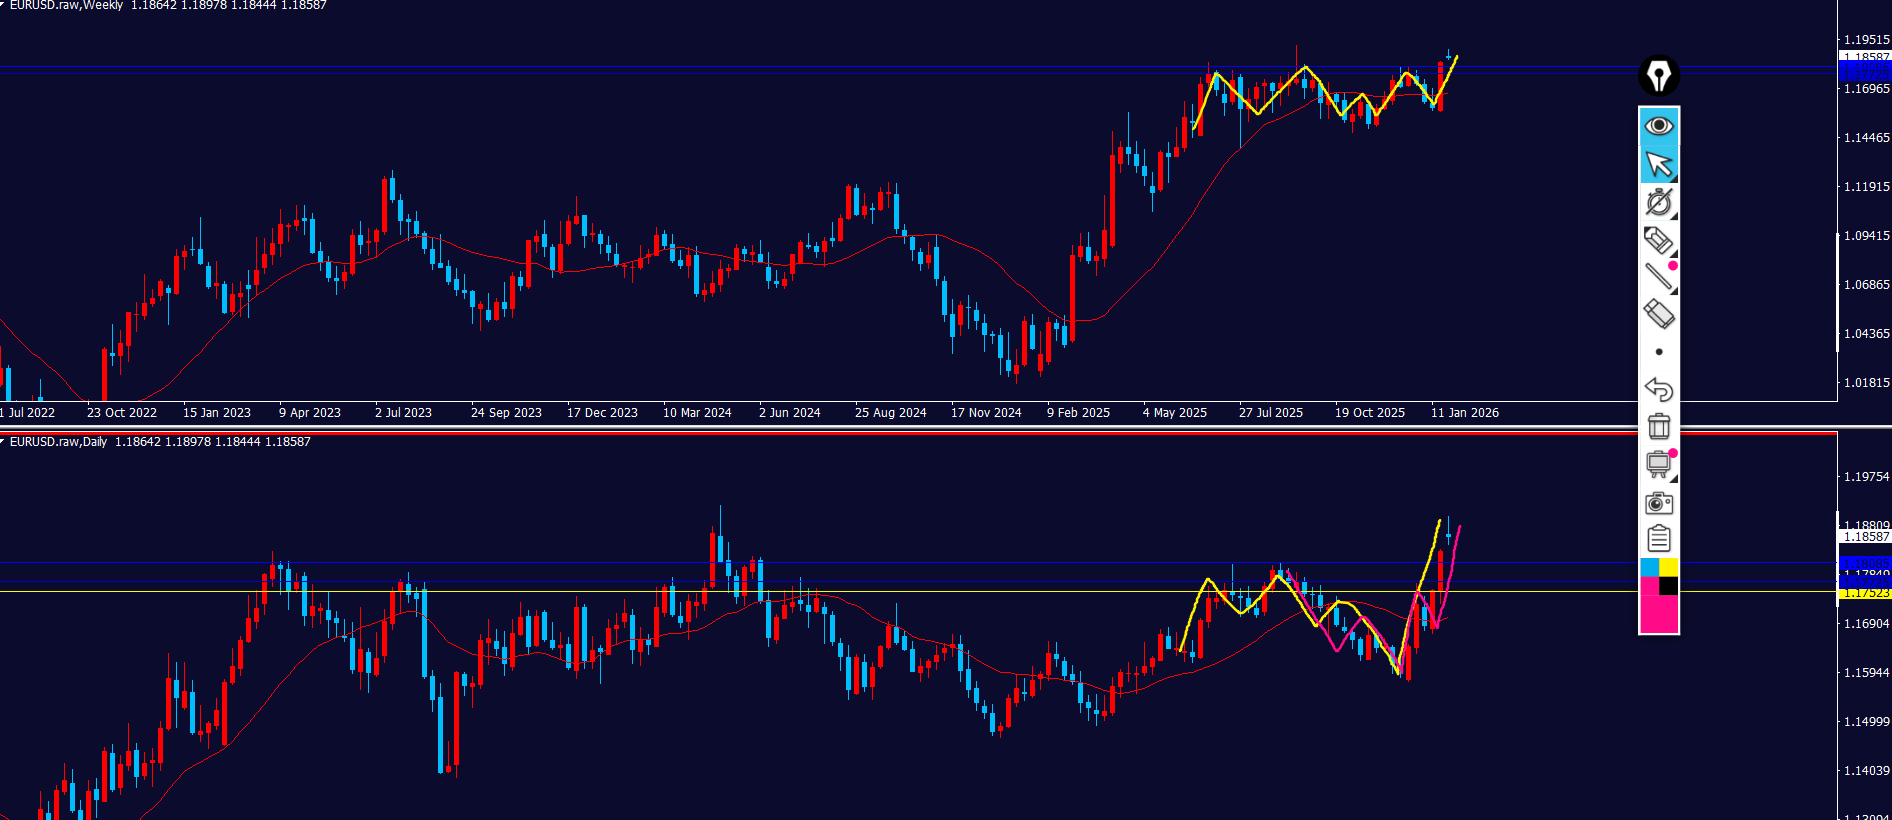1892x820 pixels.
Task: Clear drawings with the trash can icon
Action: point(1659,426)
